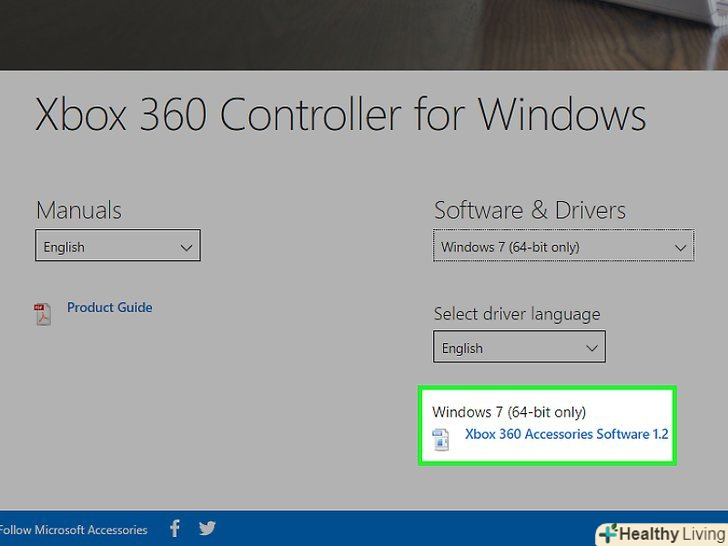Open the Software & Drivers OS dropdown
Image resolution: width=728 pixels, height=546 pixels.
tap(564, 245)
